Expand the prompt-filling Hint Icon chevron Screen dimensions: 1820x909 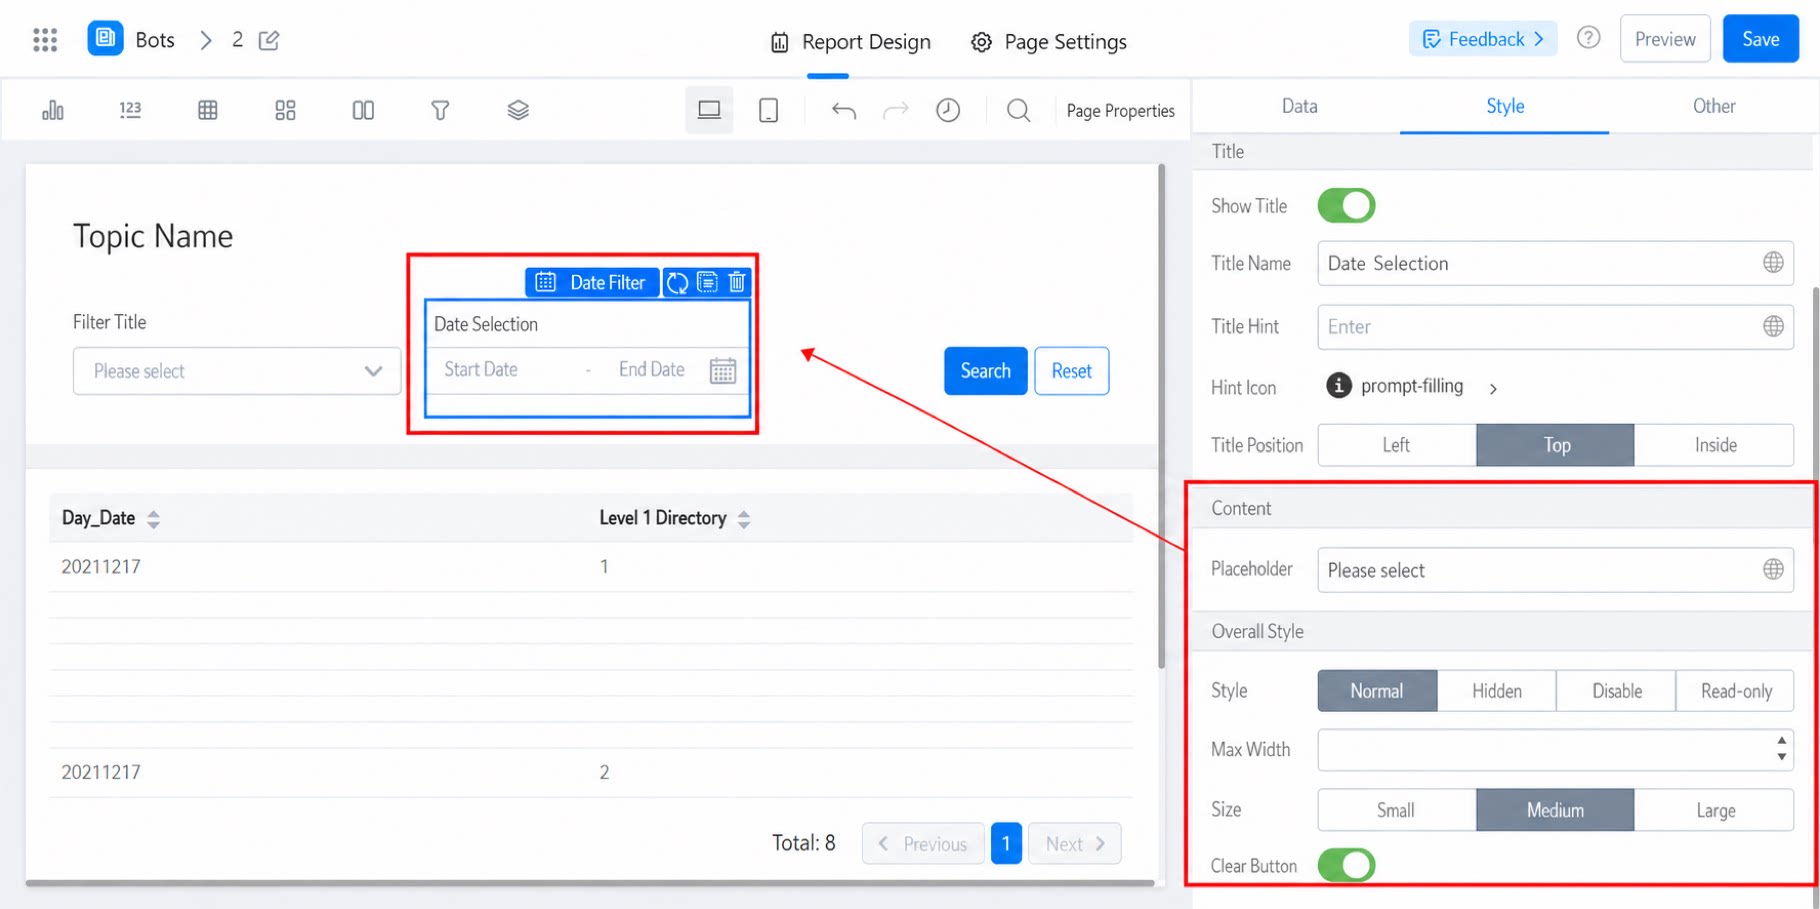[x=1493, y=388]
